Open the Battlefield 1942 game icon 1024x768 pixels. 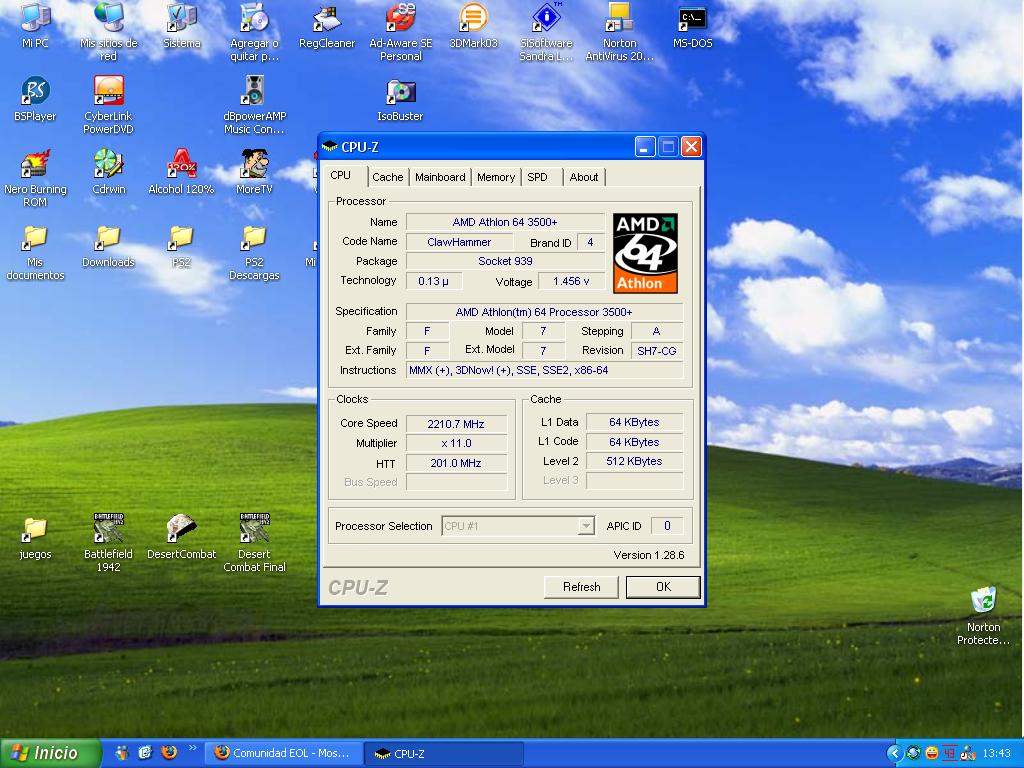(108, 529)
